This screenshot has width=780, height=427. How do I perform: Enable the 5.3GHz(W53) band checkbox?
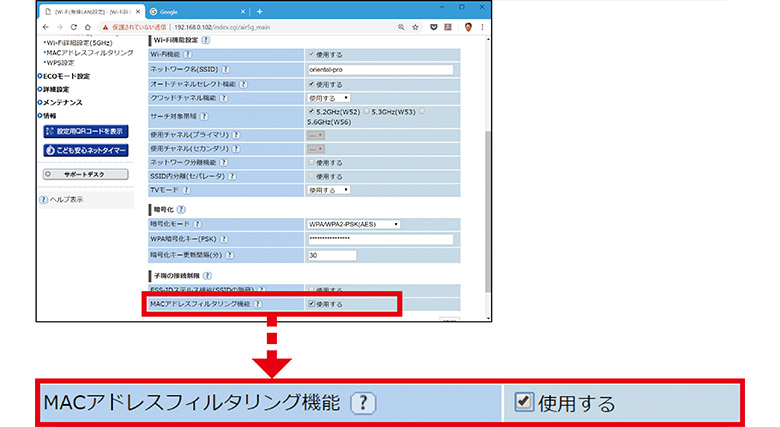click(x=366, y=111)
